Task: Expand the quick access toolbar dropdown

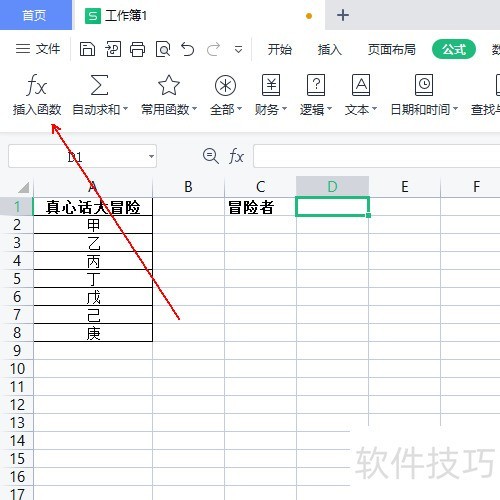Action: tap(238, 50)
